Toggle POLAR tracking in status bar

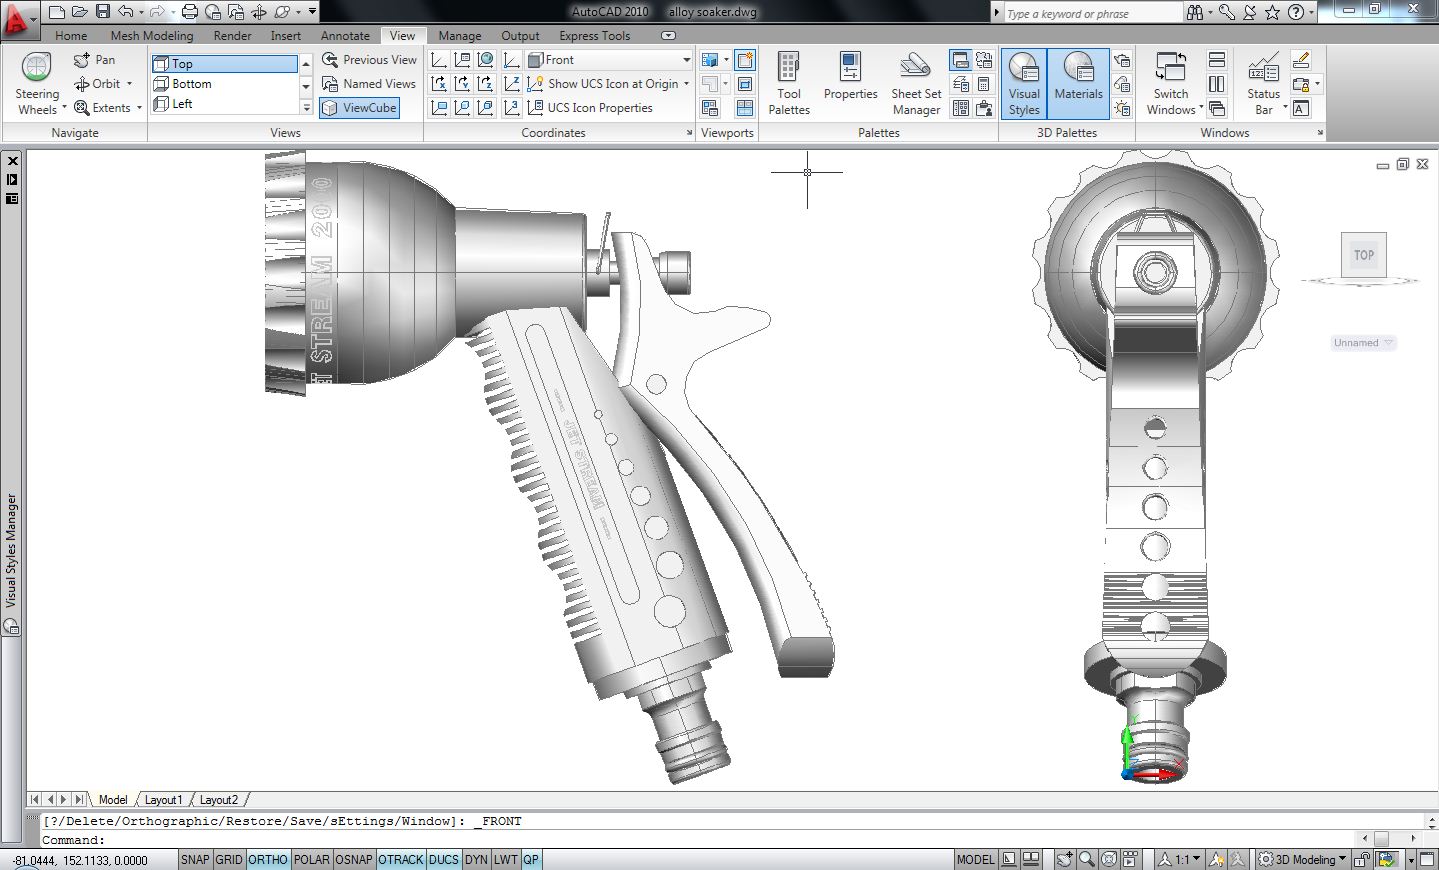click(x=312, y=859)
